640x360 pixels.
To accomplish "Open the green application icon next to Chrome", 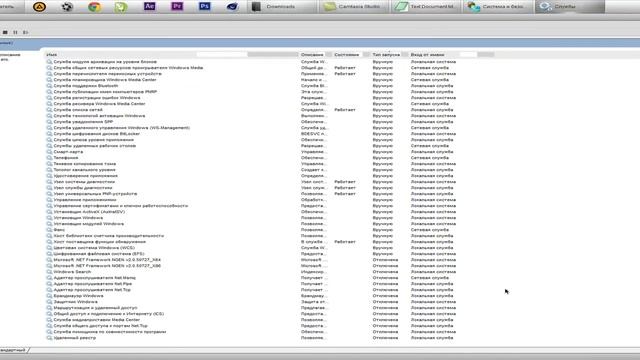I will 121,7.
